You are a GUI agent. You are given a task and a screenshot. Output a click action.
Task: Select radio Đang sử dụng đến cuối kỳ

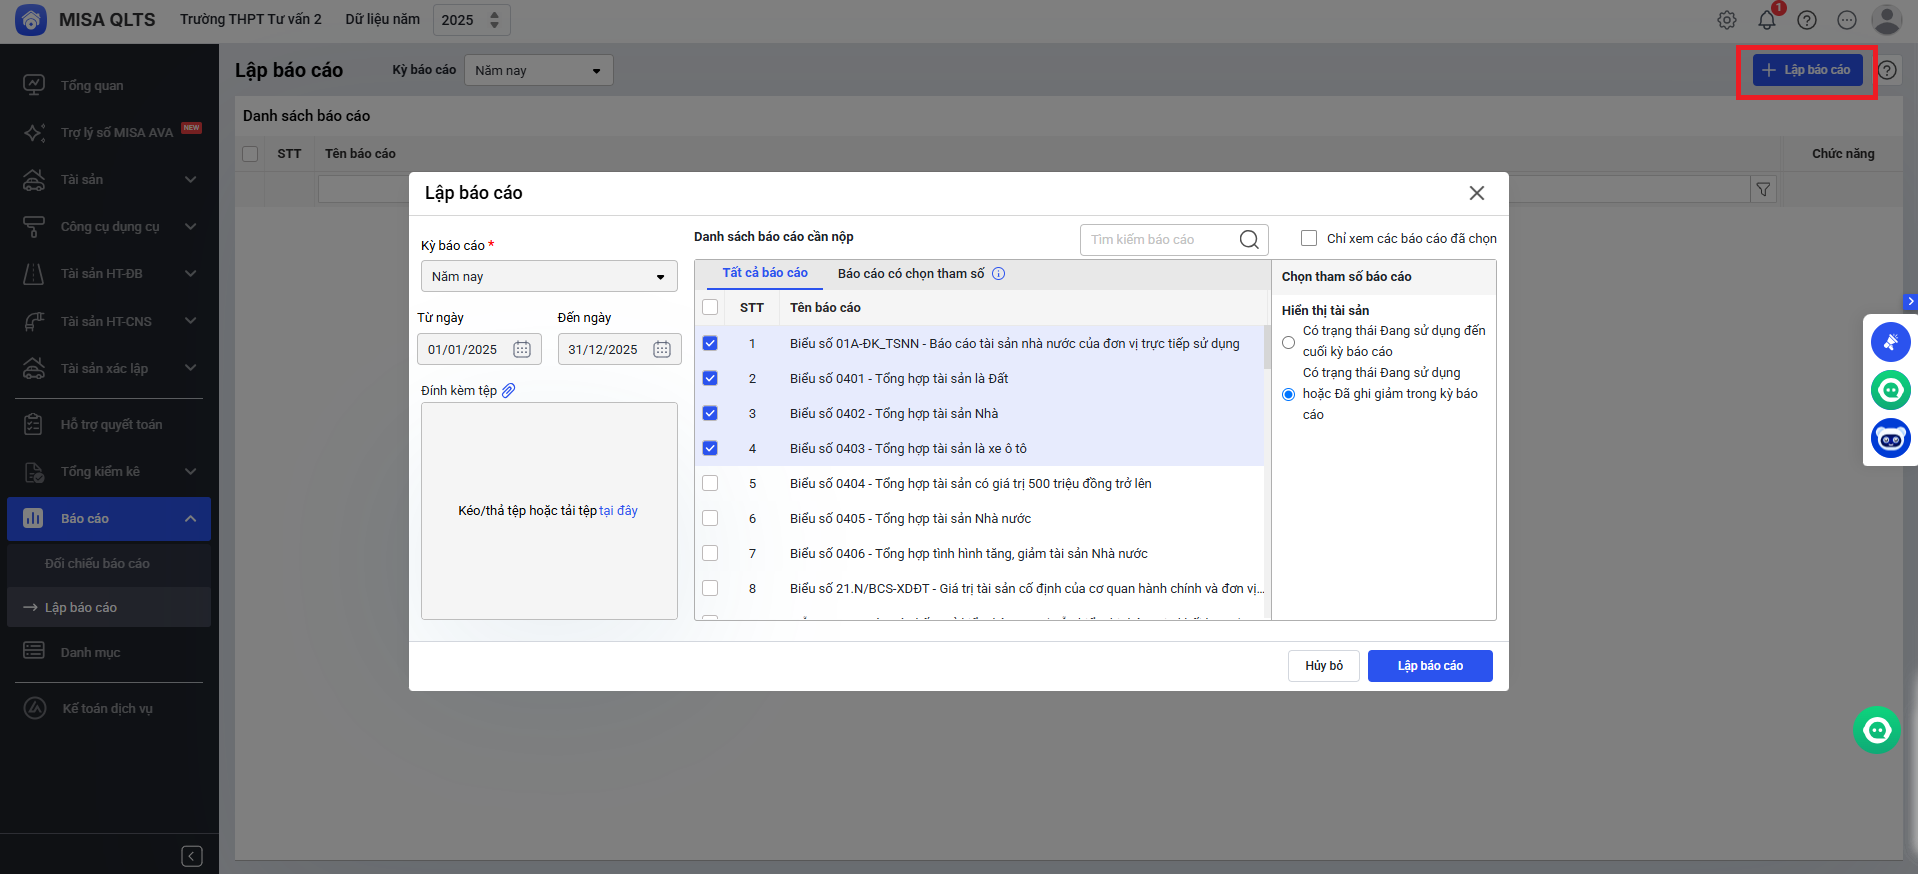coord(1288,342)
